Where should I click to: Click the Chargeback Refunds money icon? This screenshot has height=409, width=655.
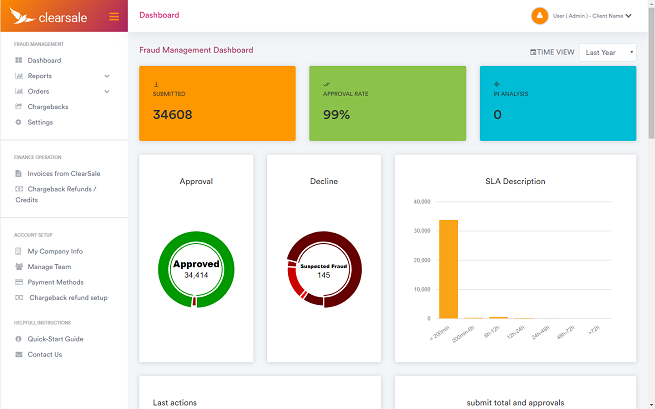point(19,189)
